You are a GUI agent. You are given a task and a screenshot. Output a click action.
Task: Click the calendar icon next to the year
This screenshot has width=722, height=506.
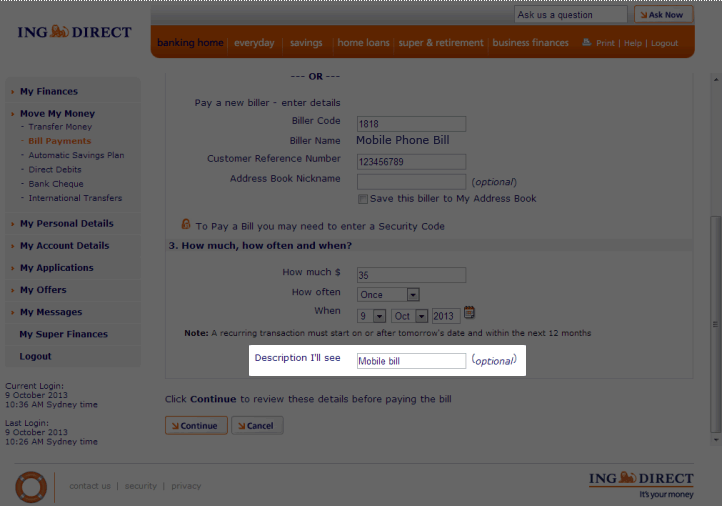click(x=469, y=314)
